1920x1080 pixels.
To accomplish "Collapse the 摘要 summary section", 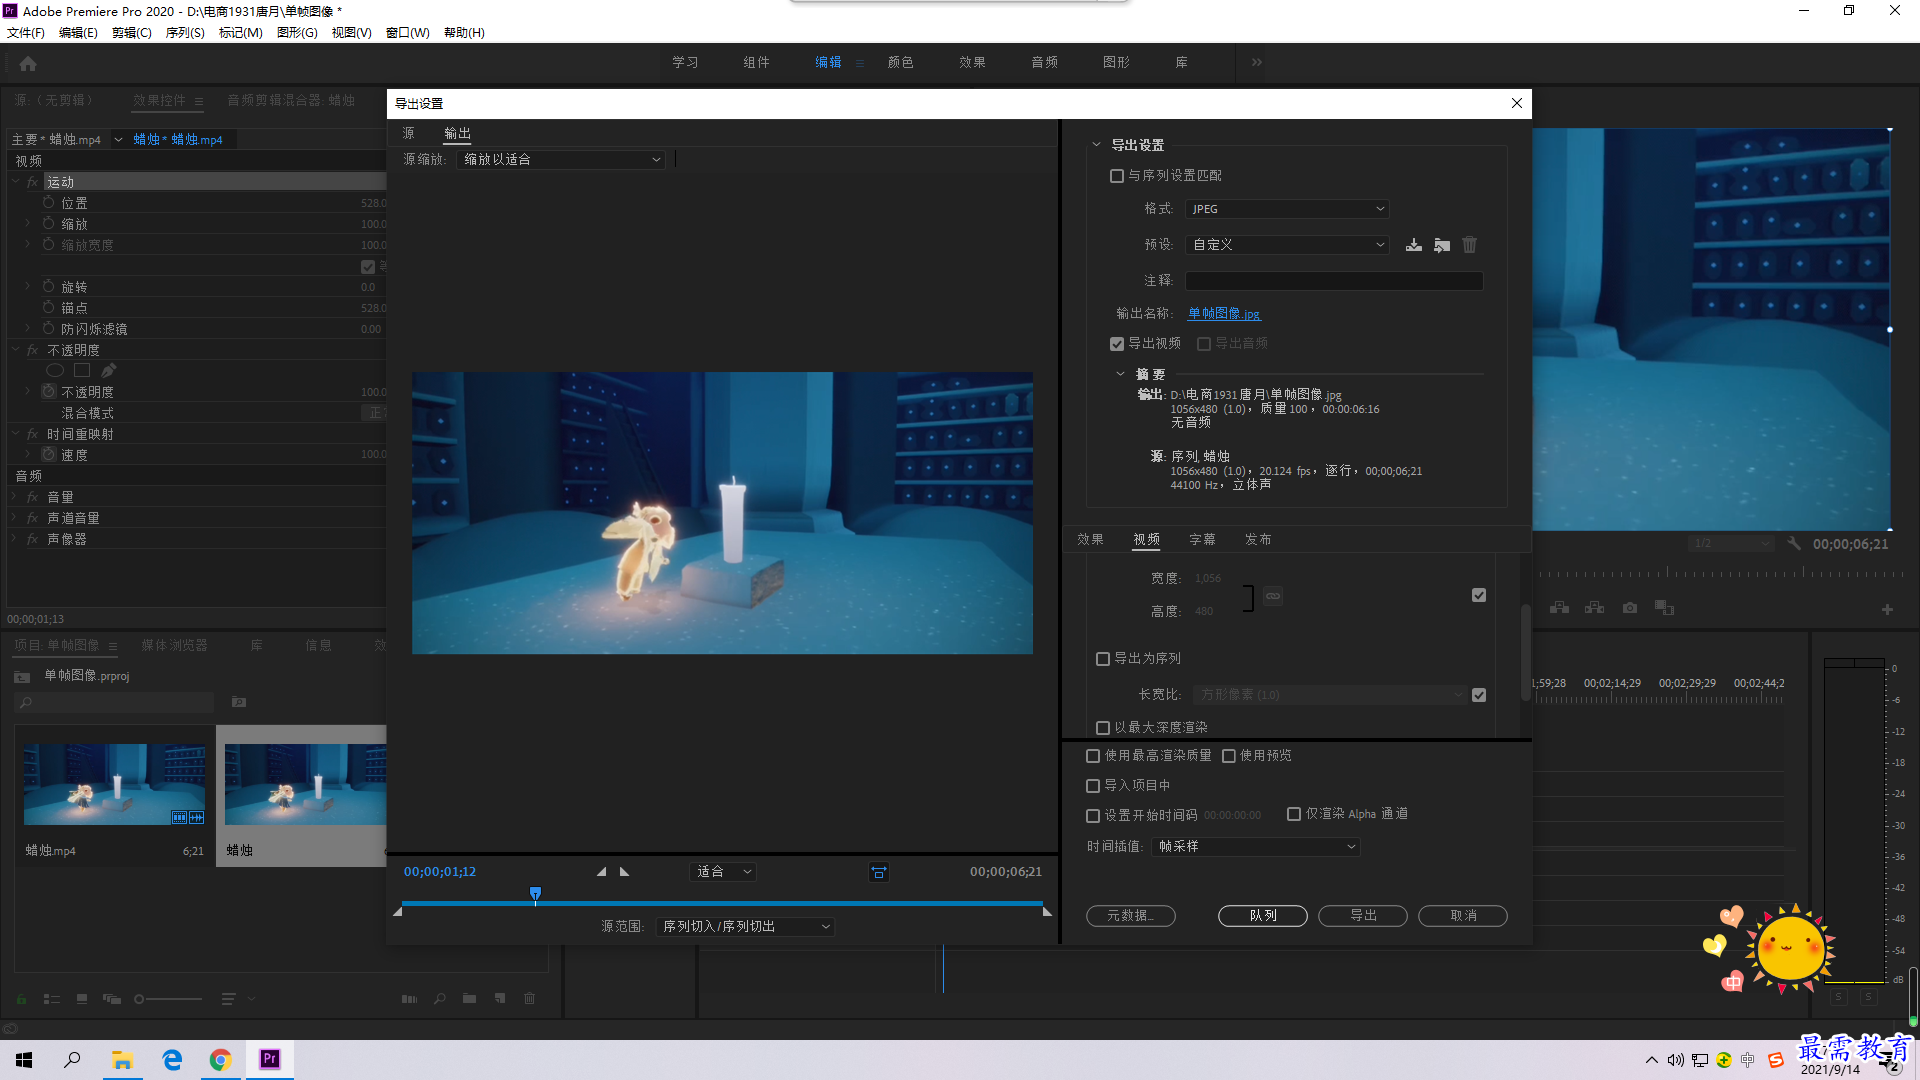I will 1120,374.
